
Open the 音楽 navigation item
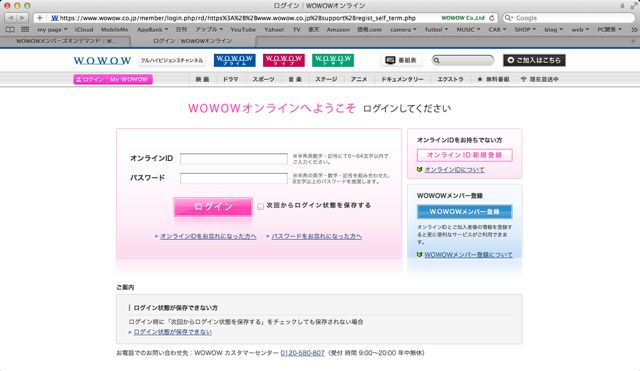tap(295, 79)
